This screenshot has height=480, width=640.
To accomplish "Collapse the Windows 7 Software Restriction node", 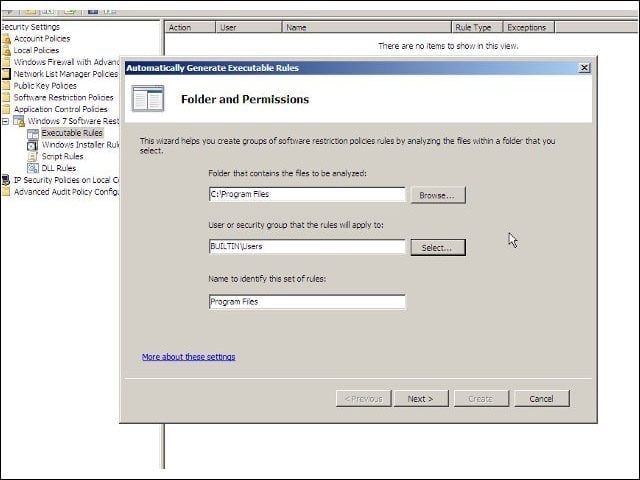I will click(x=5, y=121).
